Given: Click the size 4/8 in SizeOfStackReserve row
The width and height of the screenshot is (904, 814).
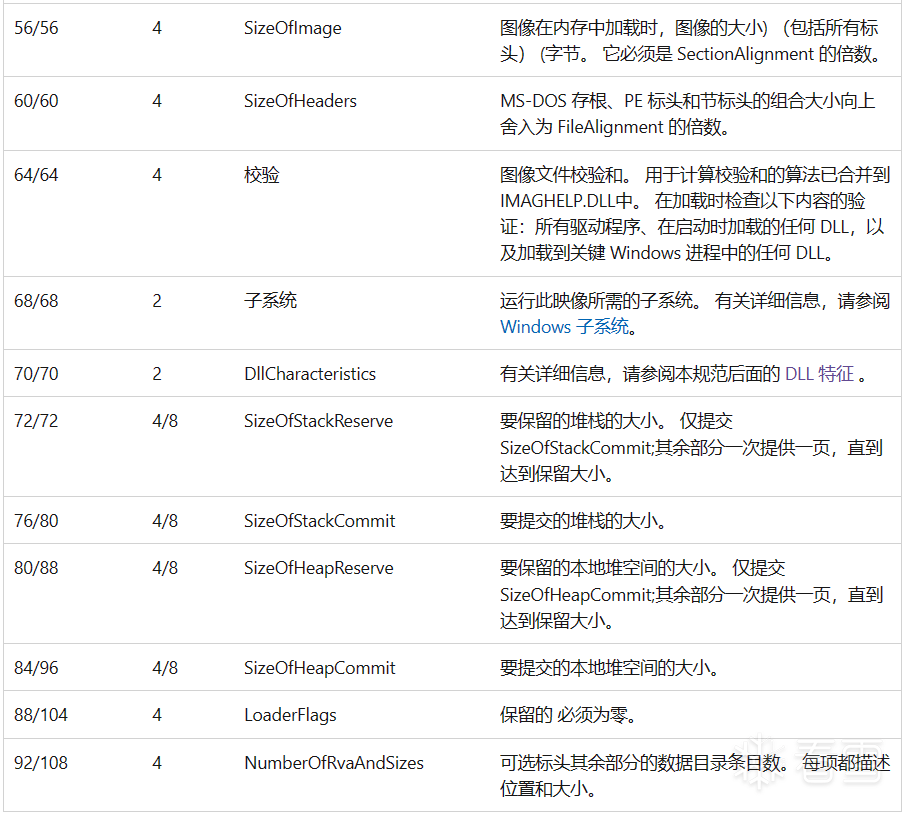Looking at the screenshot, I should 165,421.
